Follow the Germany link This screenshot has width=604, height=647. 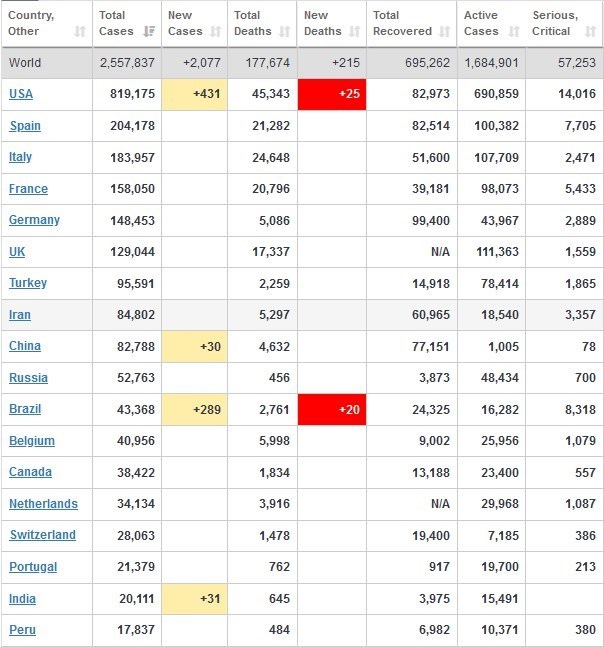[x=34, y=220]
